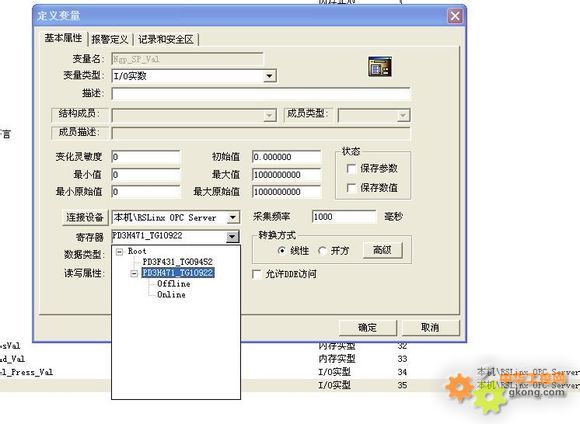Select PD3F431_TG09452 in the tree
The image size is (580, 424).
[x=178, y=262]
